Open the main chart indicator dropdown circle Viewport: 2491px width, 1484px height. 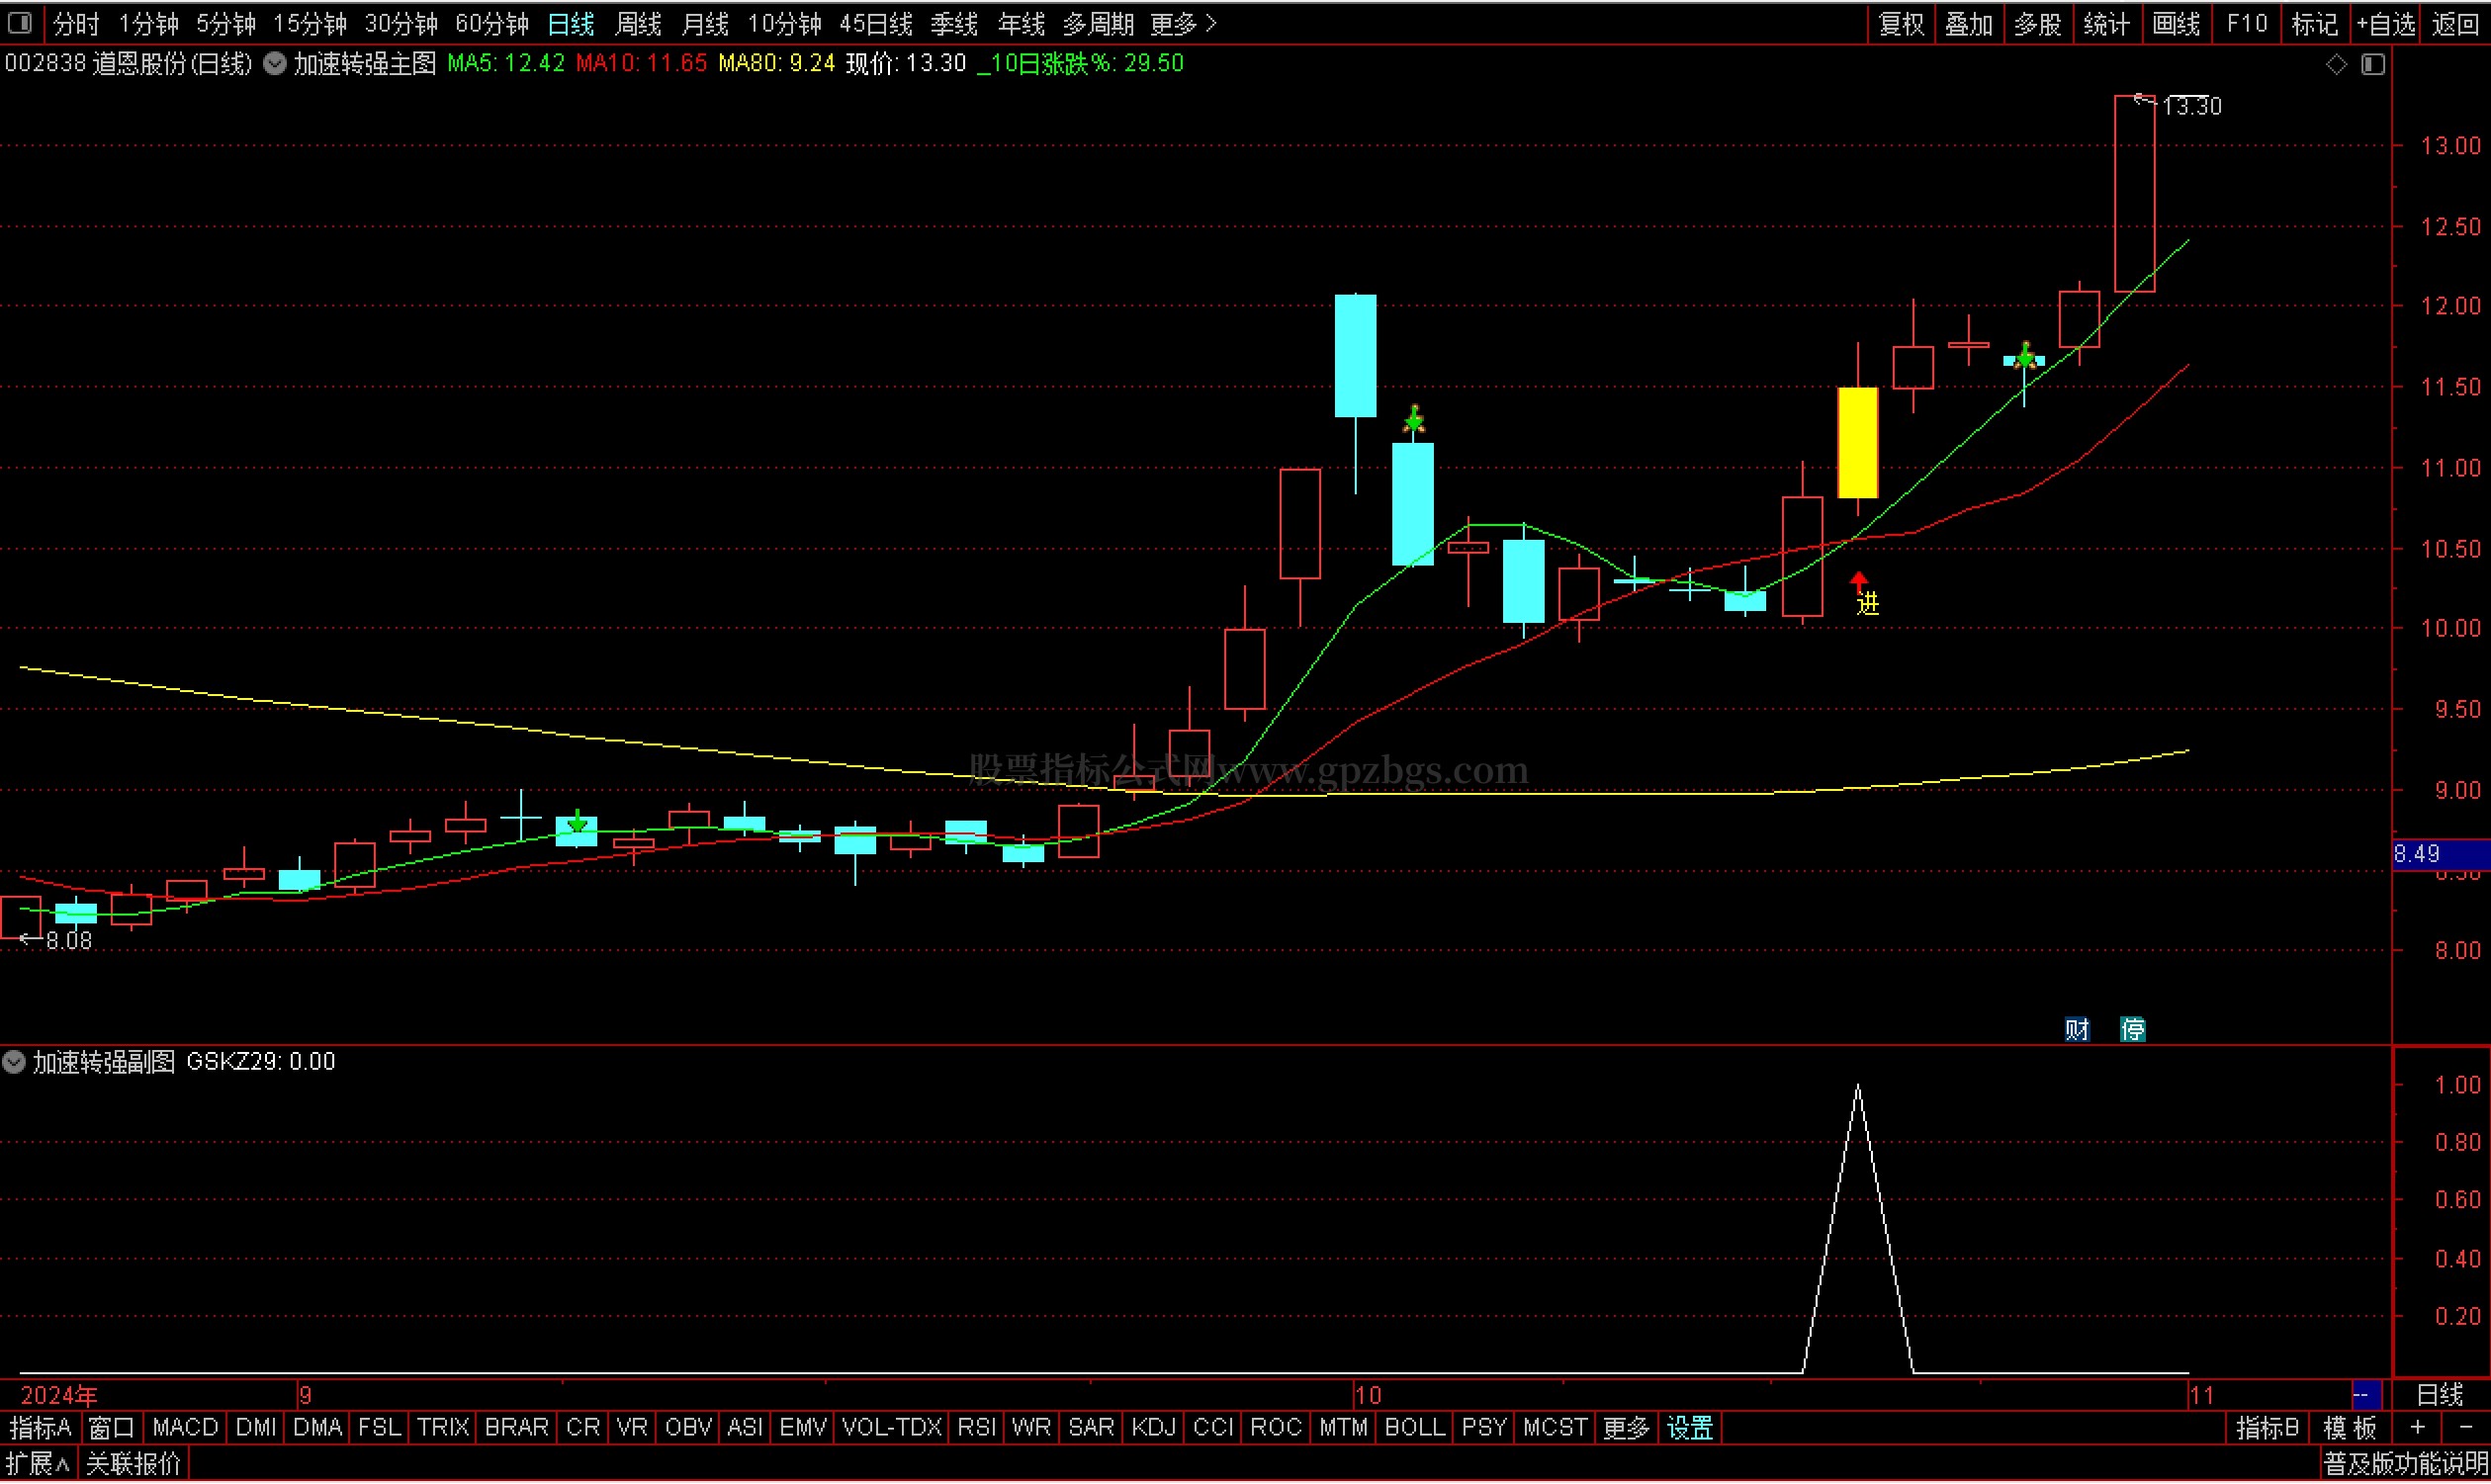click(275, 64)
